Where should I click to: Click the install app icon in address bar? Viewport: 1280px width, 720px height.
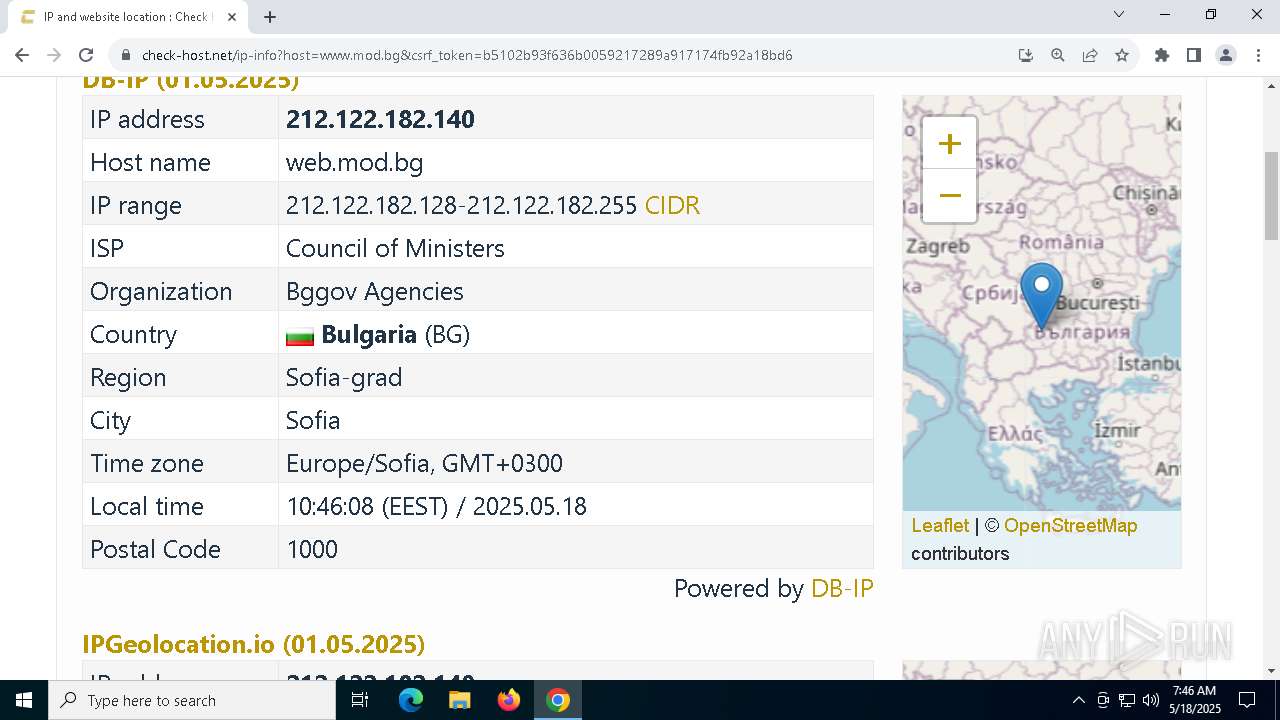tap(1026, 55)
